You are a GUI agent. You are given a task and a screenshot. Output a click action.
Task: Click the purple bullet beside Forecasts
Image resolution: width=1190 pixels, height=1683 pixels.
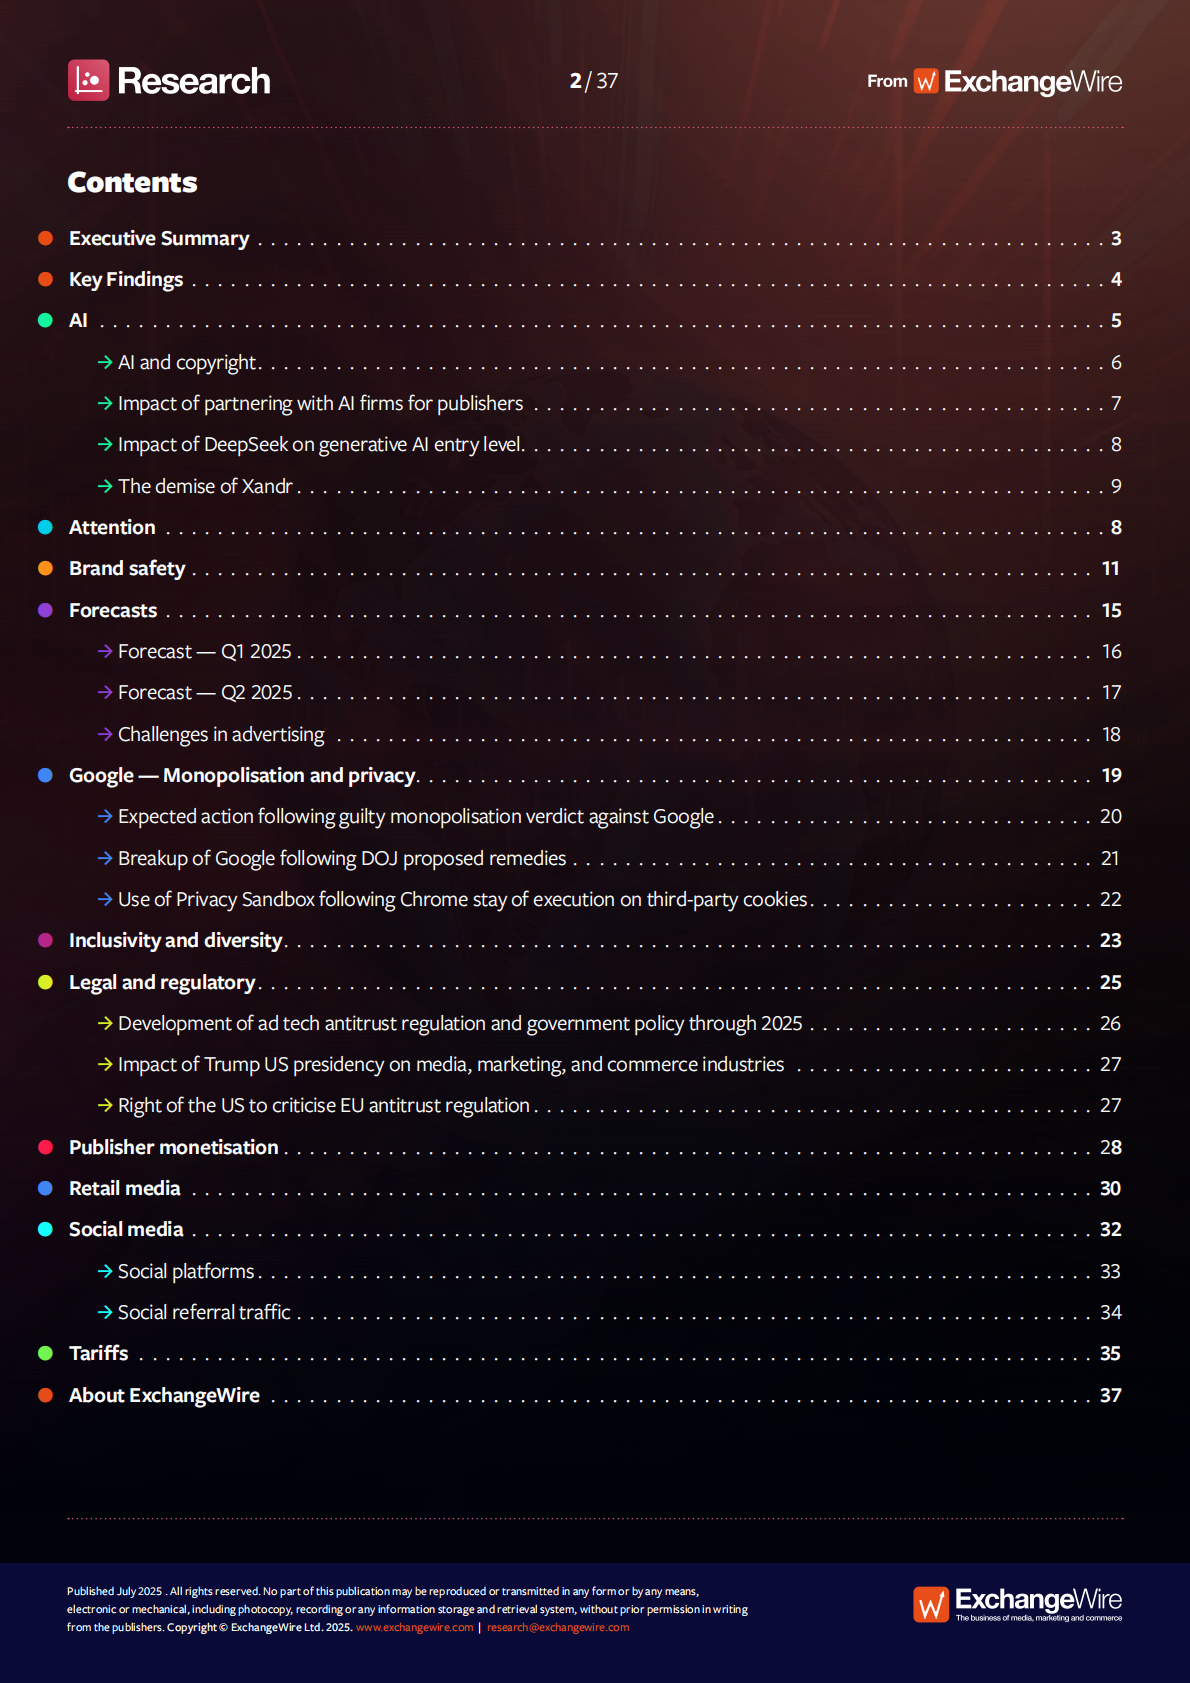[x=45, y=610]
